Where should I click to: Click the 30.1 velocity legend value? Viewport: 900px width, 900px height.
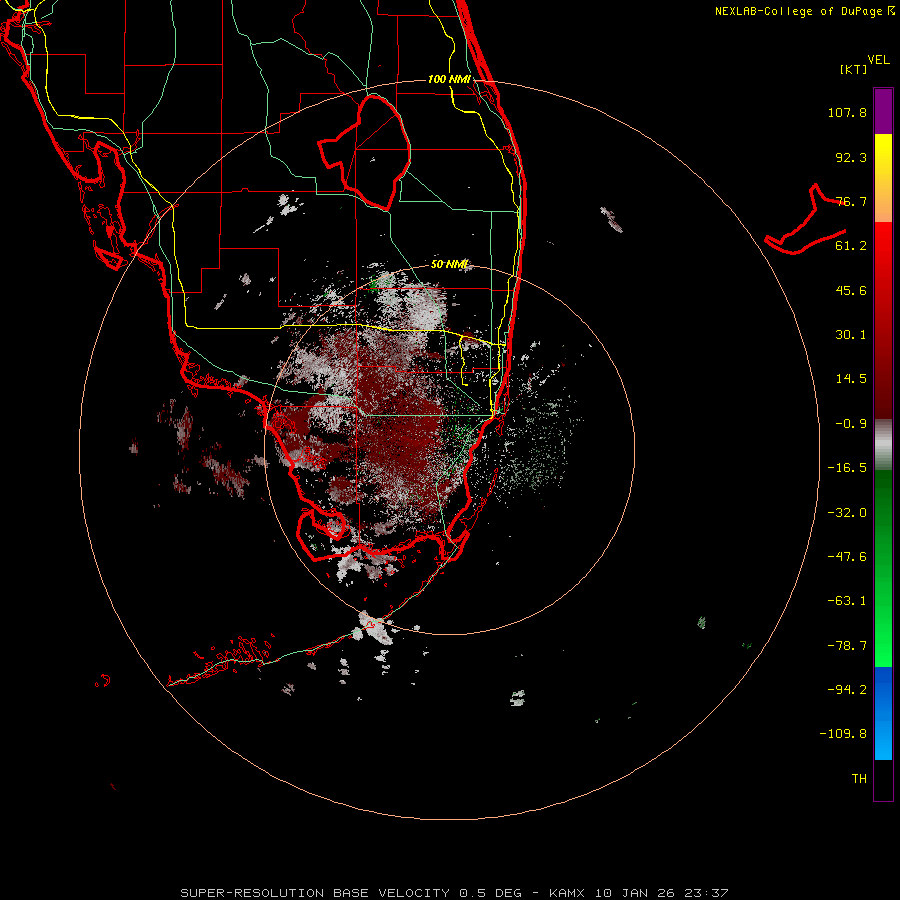[851, 335]
